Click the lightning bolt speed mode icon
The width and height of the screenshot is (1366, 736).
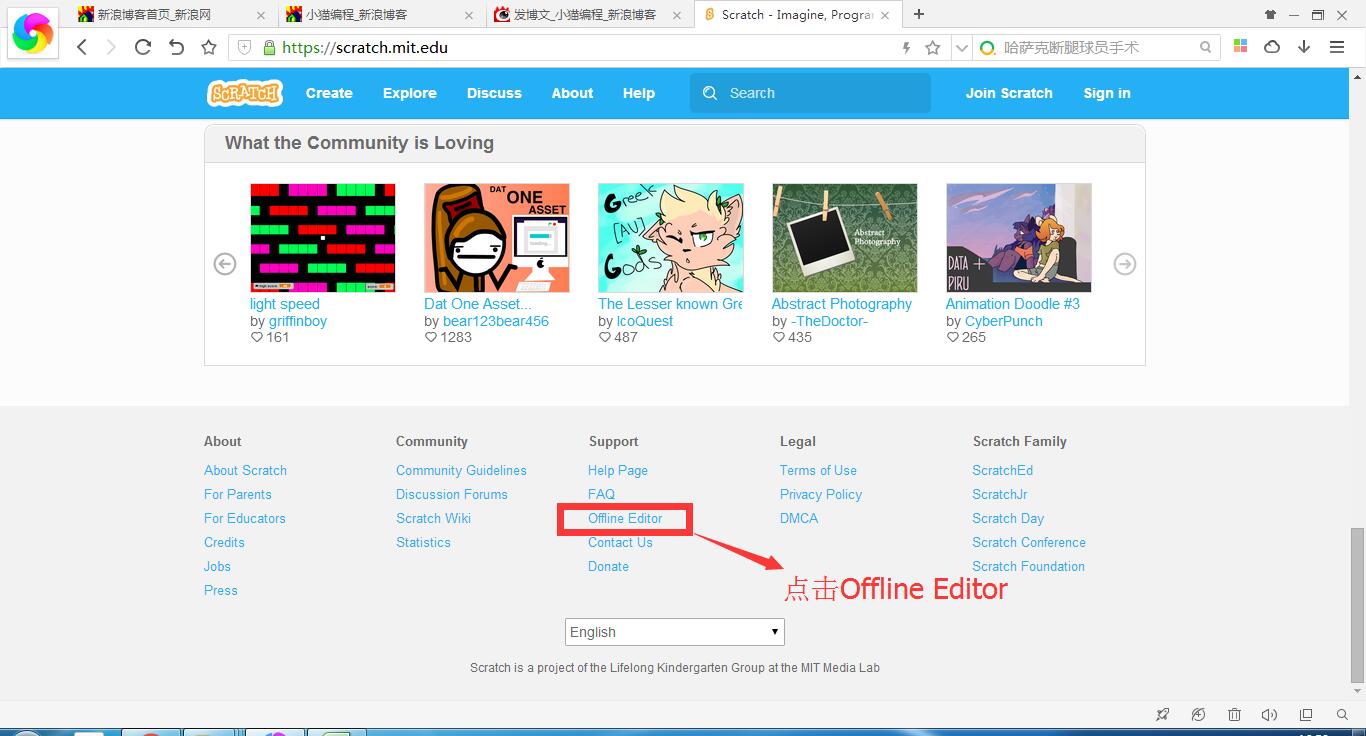[x=907, y=47]
